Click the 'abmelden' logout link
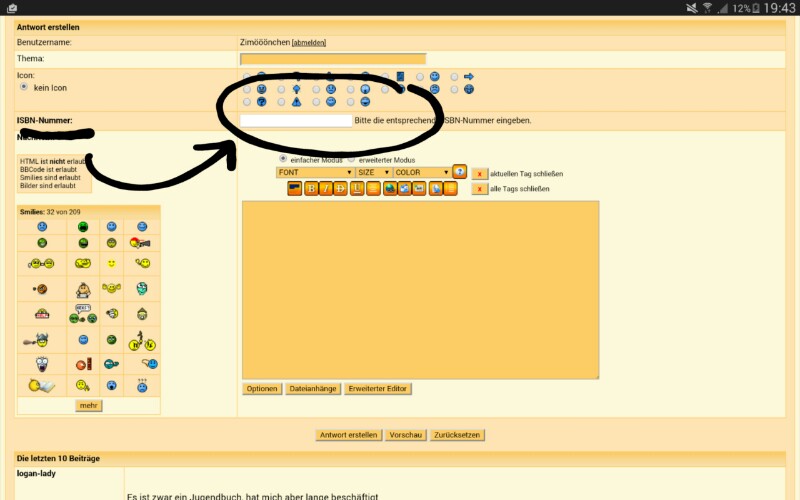This screenshot has height=500, width=800. [308, 43]
